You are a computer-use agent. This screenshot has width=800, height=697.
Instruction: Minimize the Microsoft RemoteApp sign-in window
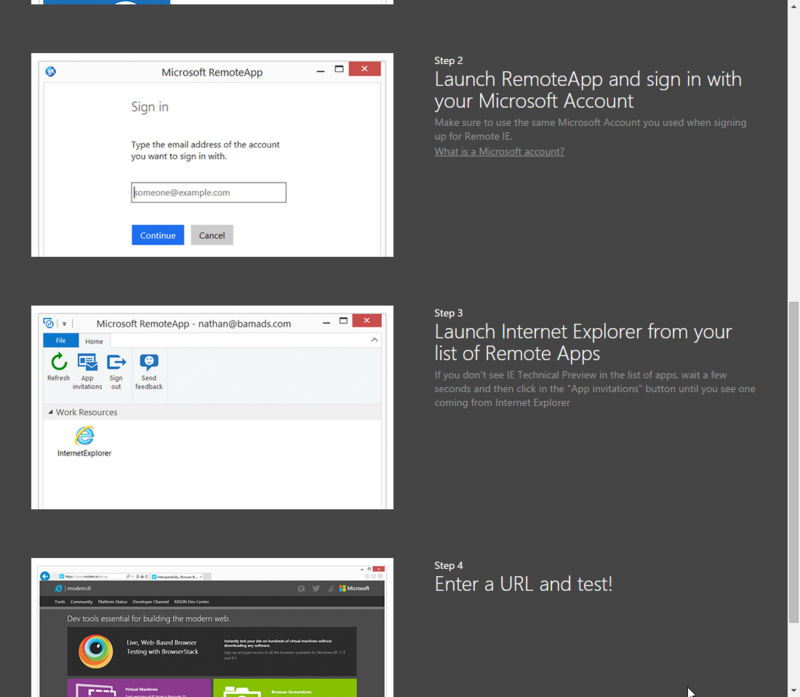coord(320,70)
